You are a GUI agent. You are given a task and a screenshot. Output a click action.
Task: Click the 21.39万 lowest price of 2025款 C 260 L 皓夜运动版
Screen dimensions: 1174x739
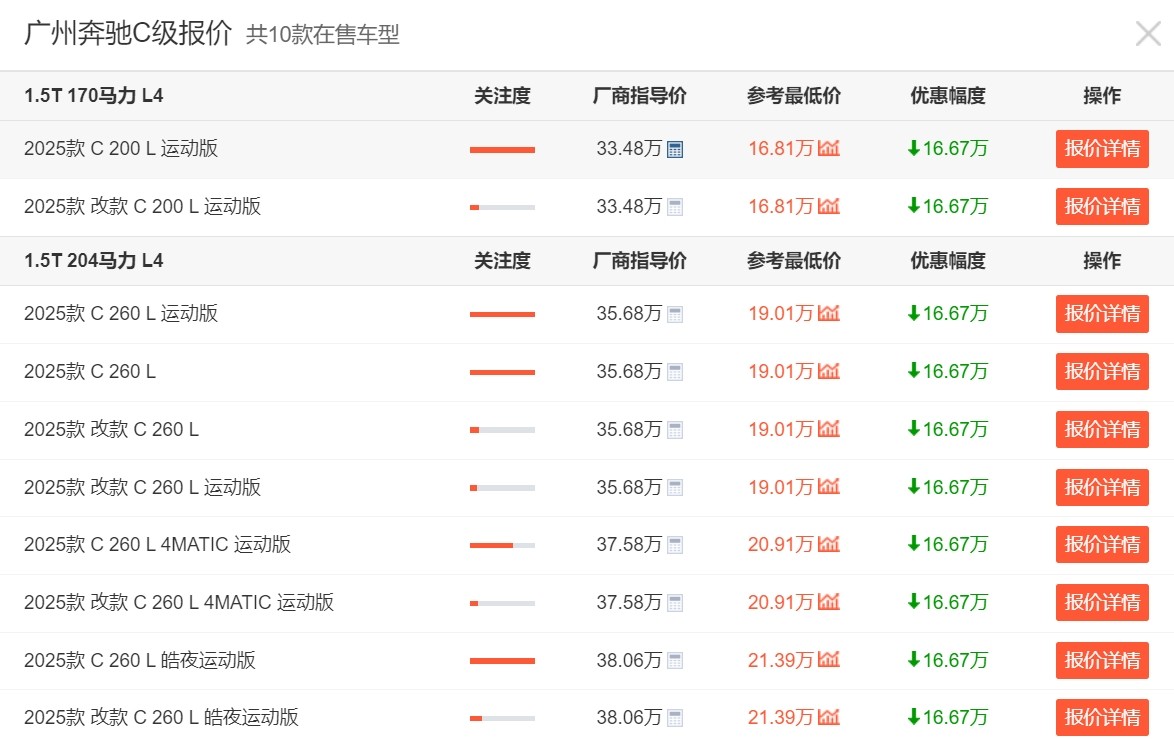click(780, 660)
